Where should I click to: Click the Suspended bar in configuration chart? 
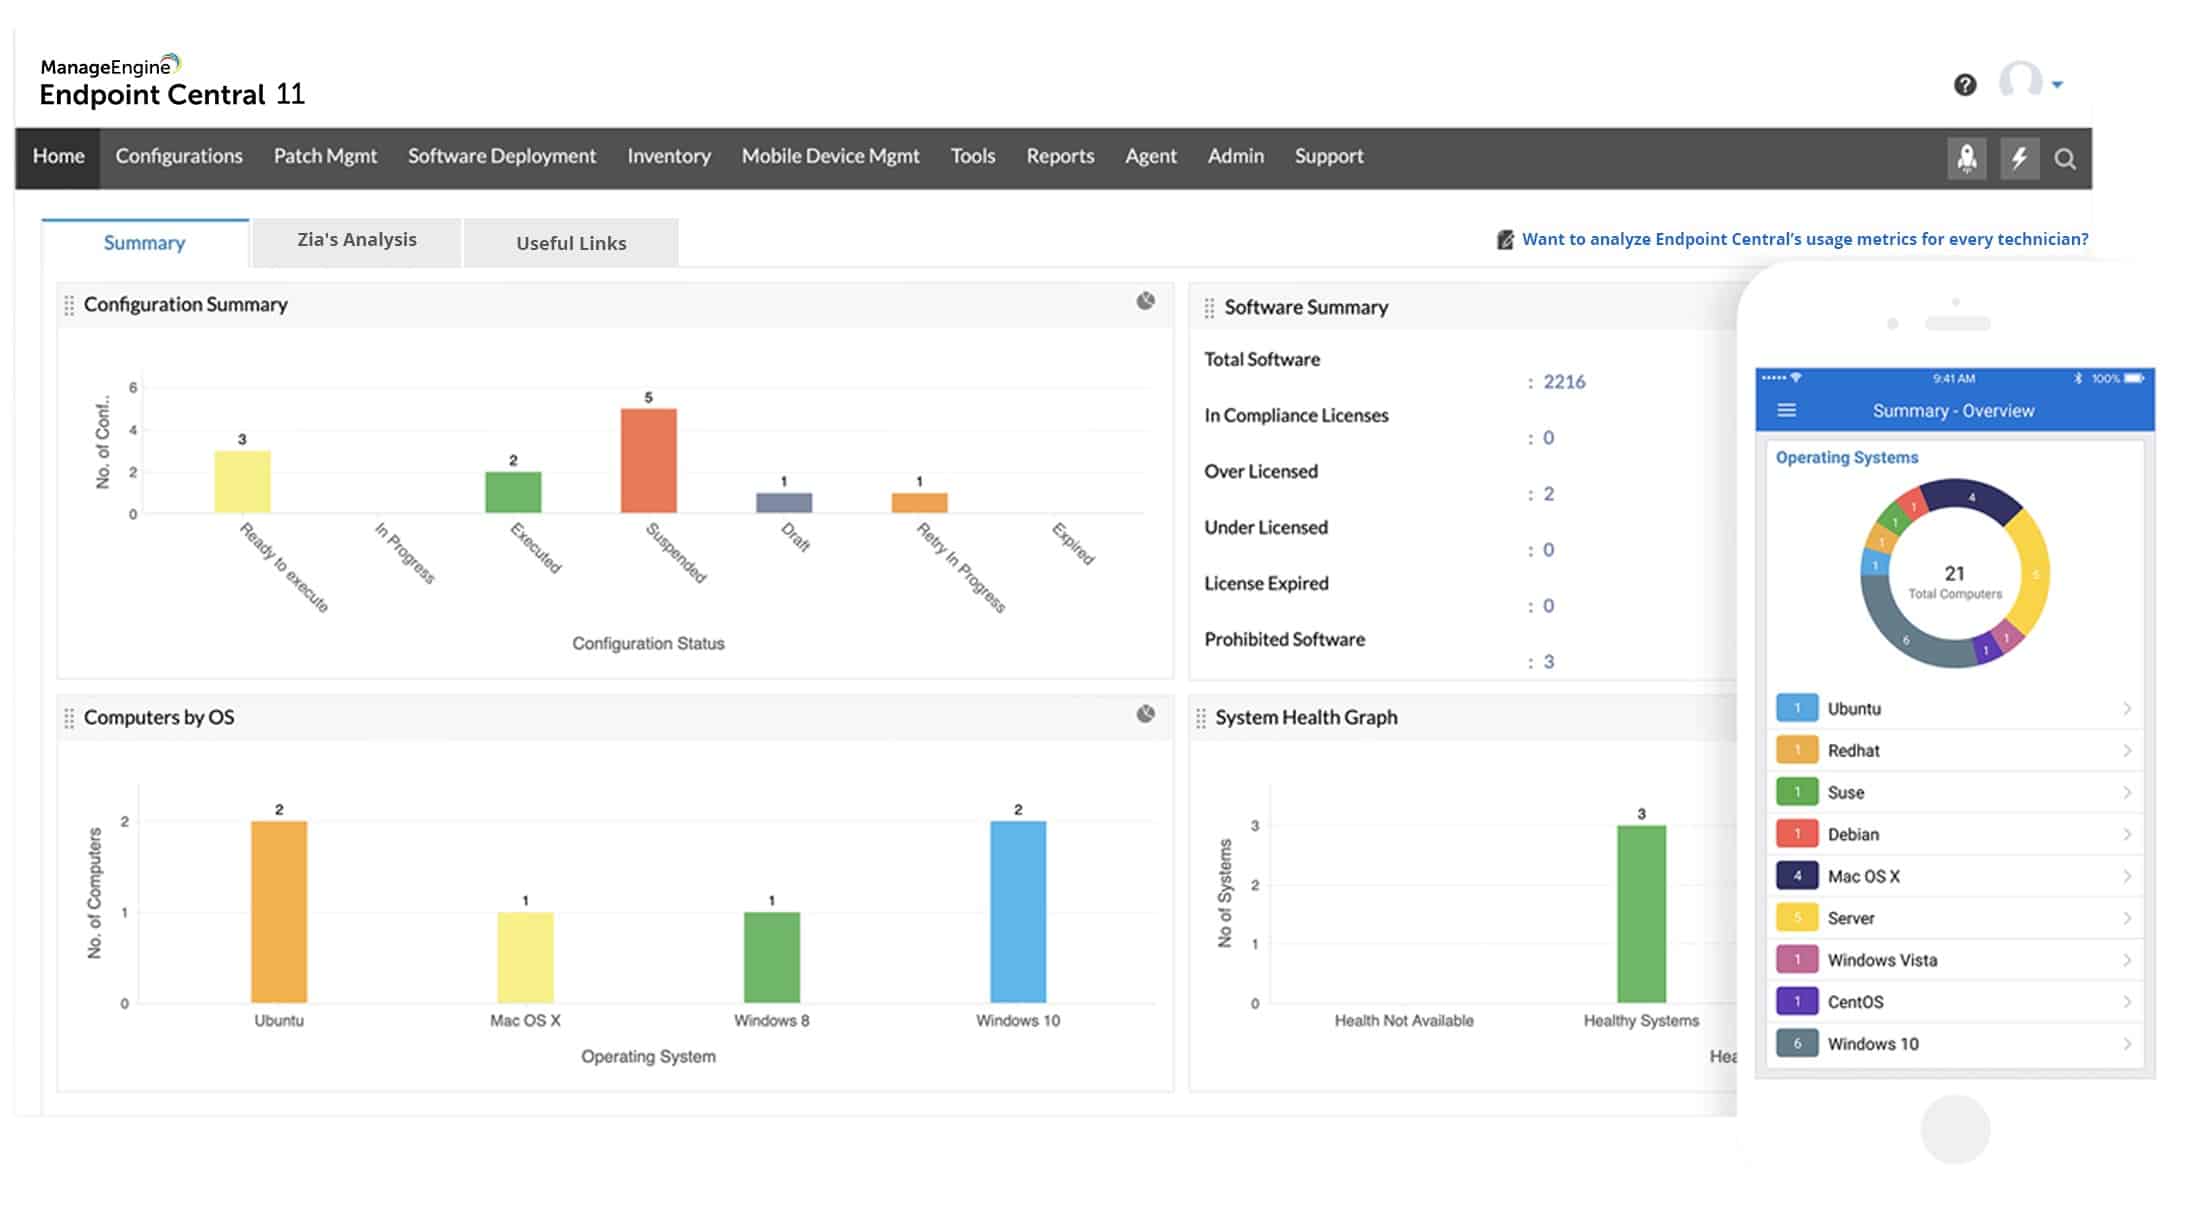click(648, 461)
